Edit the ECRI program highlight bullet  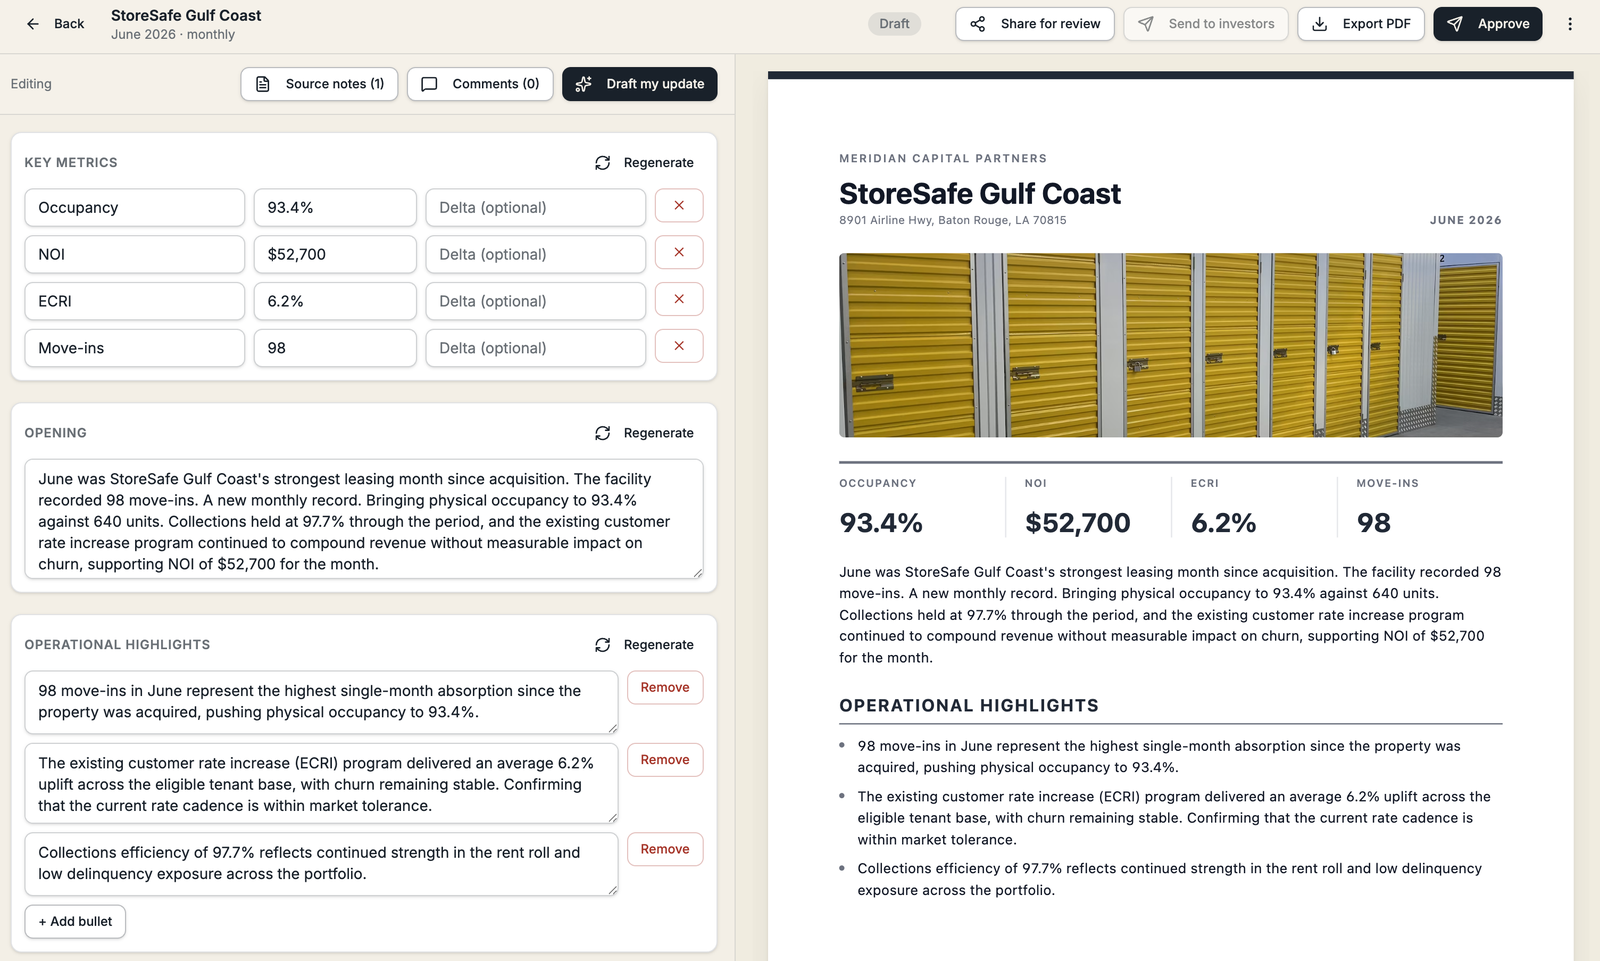tap(321, 784)
